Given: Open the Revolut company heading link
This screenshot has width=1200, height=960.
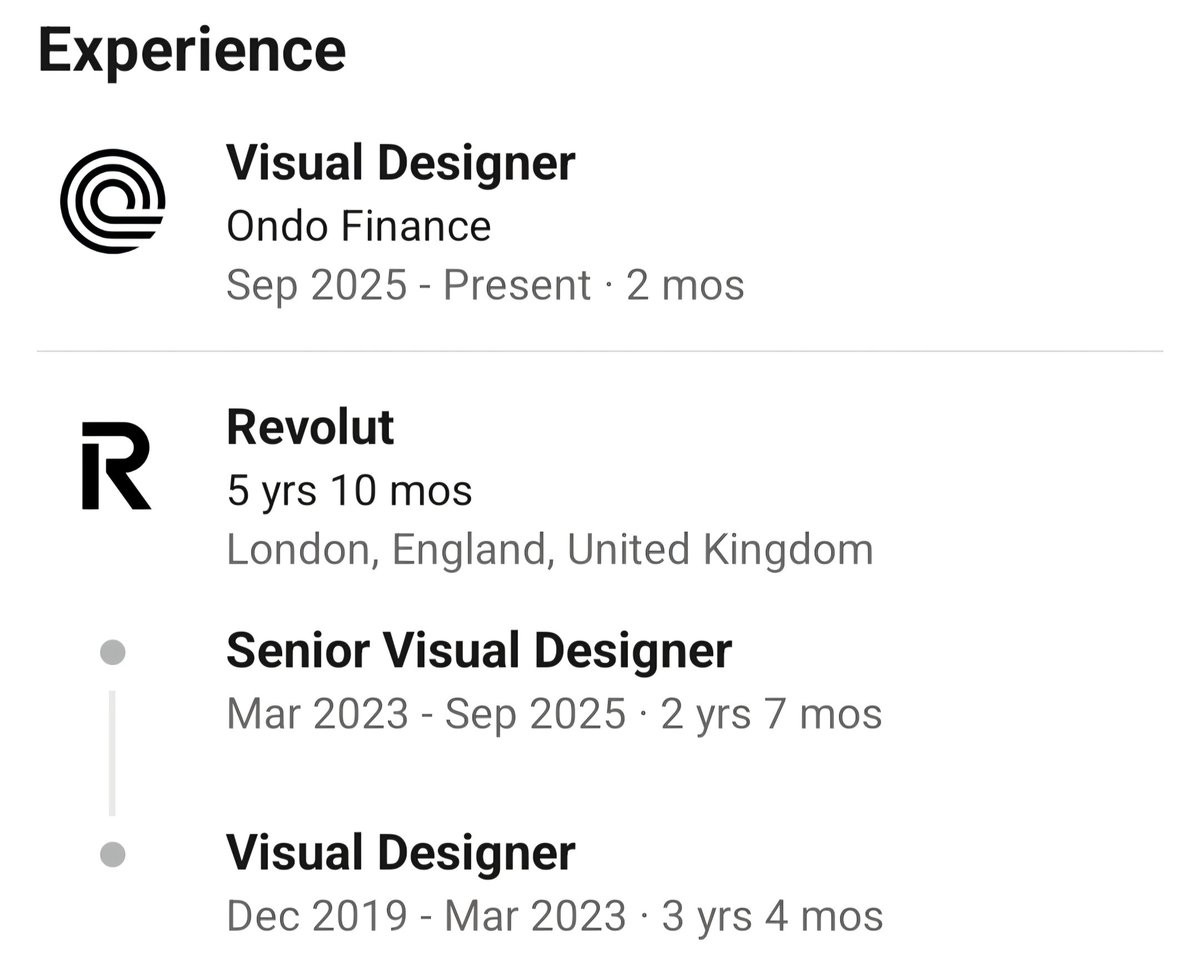Looking at the screenshot, I should coord(310,428).
